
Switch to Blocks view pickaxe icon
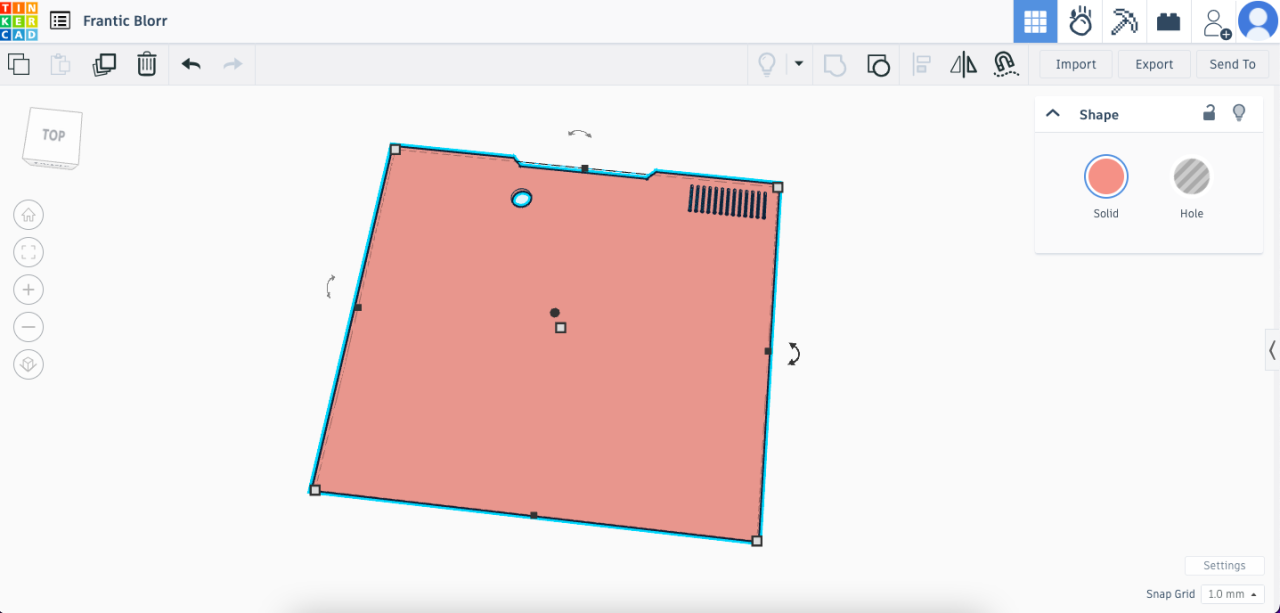1125,21
